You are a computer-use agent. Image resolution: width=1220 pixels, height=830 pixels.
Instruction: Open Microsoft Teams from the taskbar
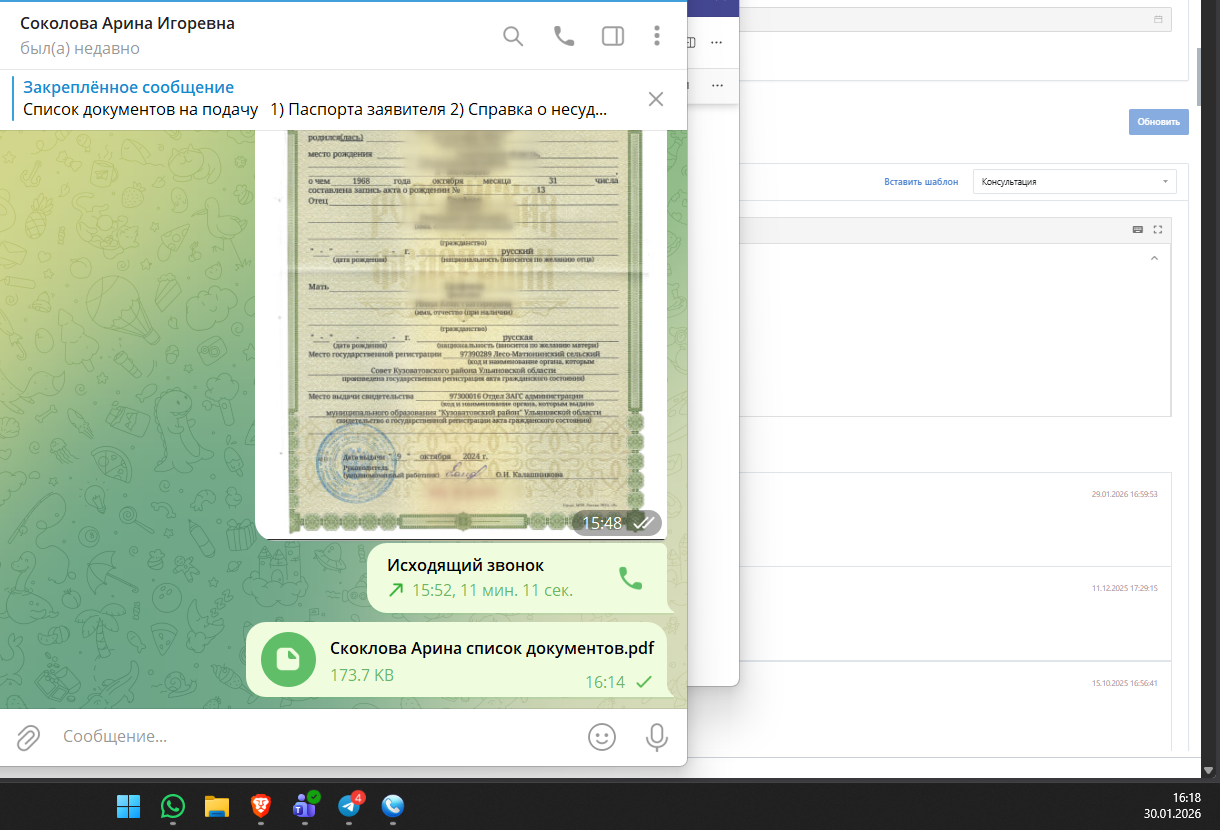click(x=305, y=805)
